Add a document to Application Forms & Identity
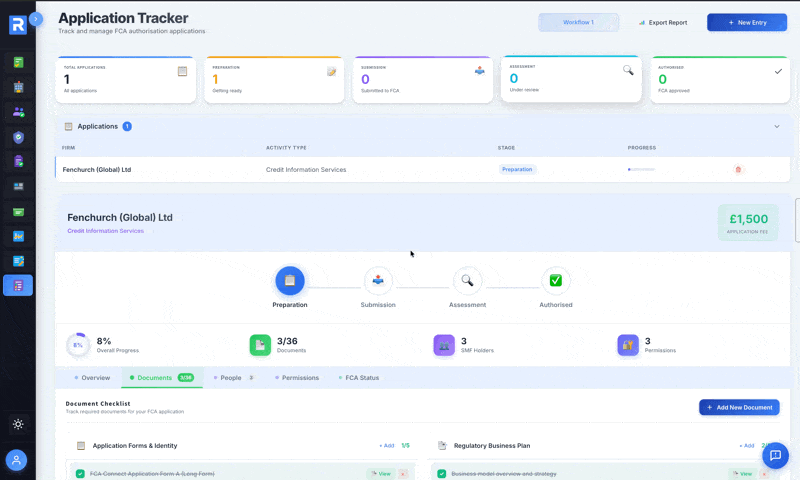 (x=386, y=446)
